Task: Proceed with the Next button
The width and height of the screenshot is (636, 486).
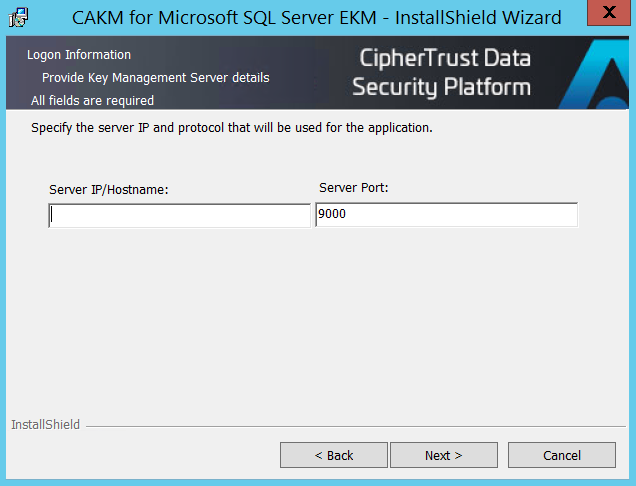Action: pyautogui.click(x=443, y=455)
